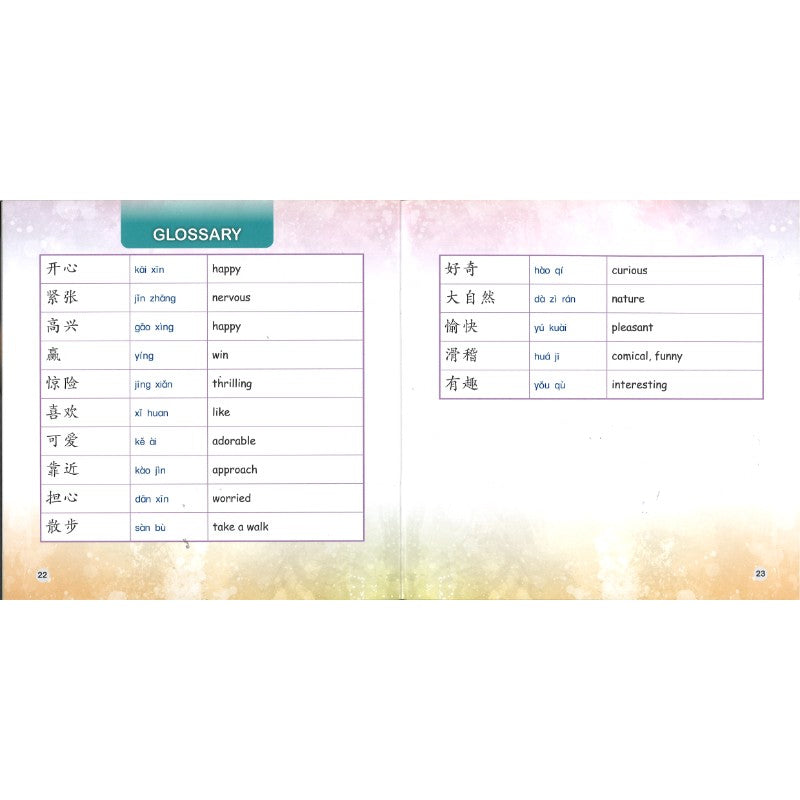Click the Chinese word 开心

point(62,269)
